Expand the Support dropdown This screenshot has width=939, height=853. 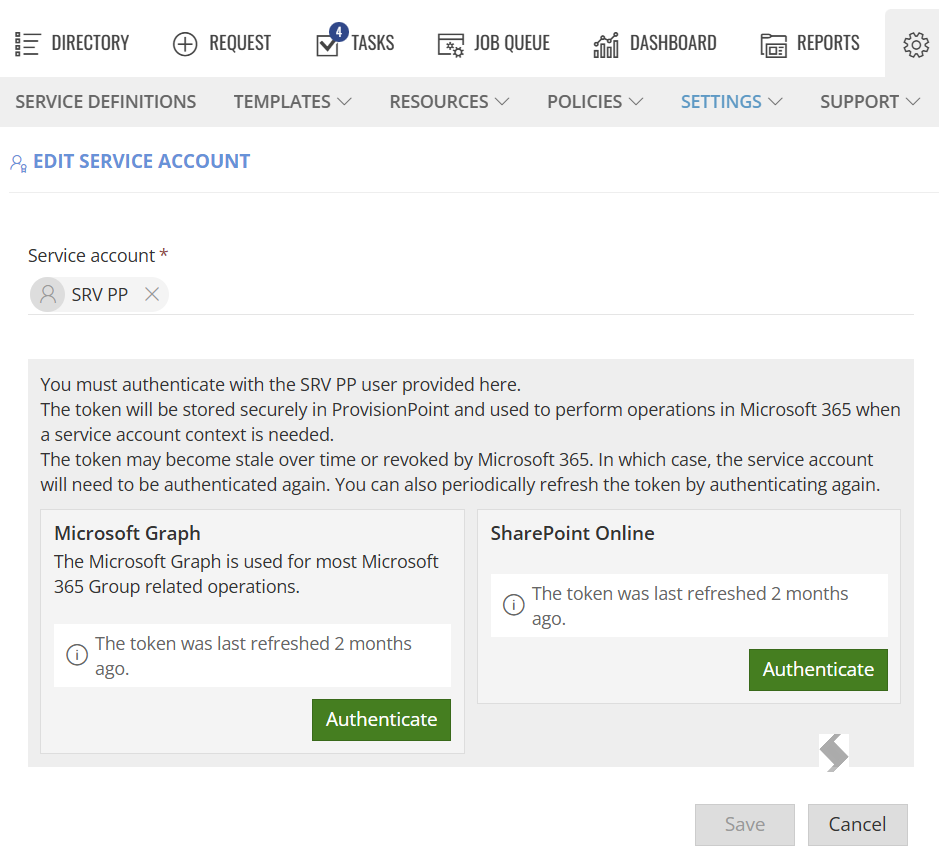(870, 102)
